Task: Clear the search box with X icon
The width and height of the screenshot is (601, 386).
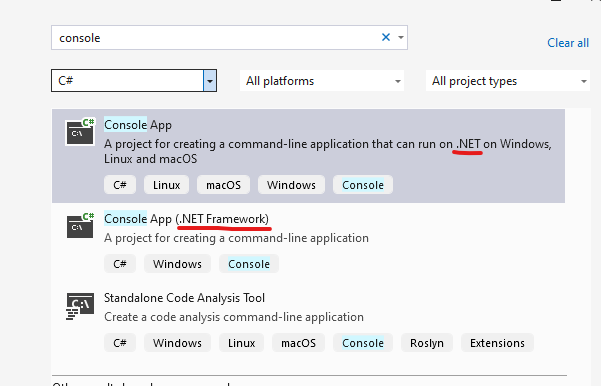Action: tap(386, 37)
